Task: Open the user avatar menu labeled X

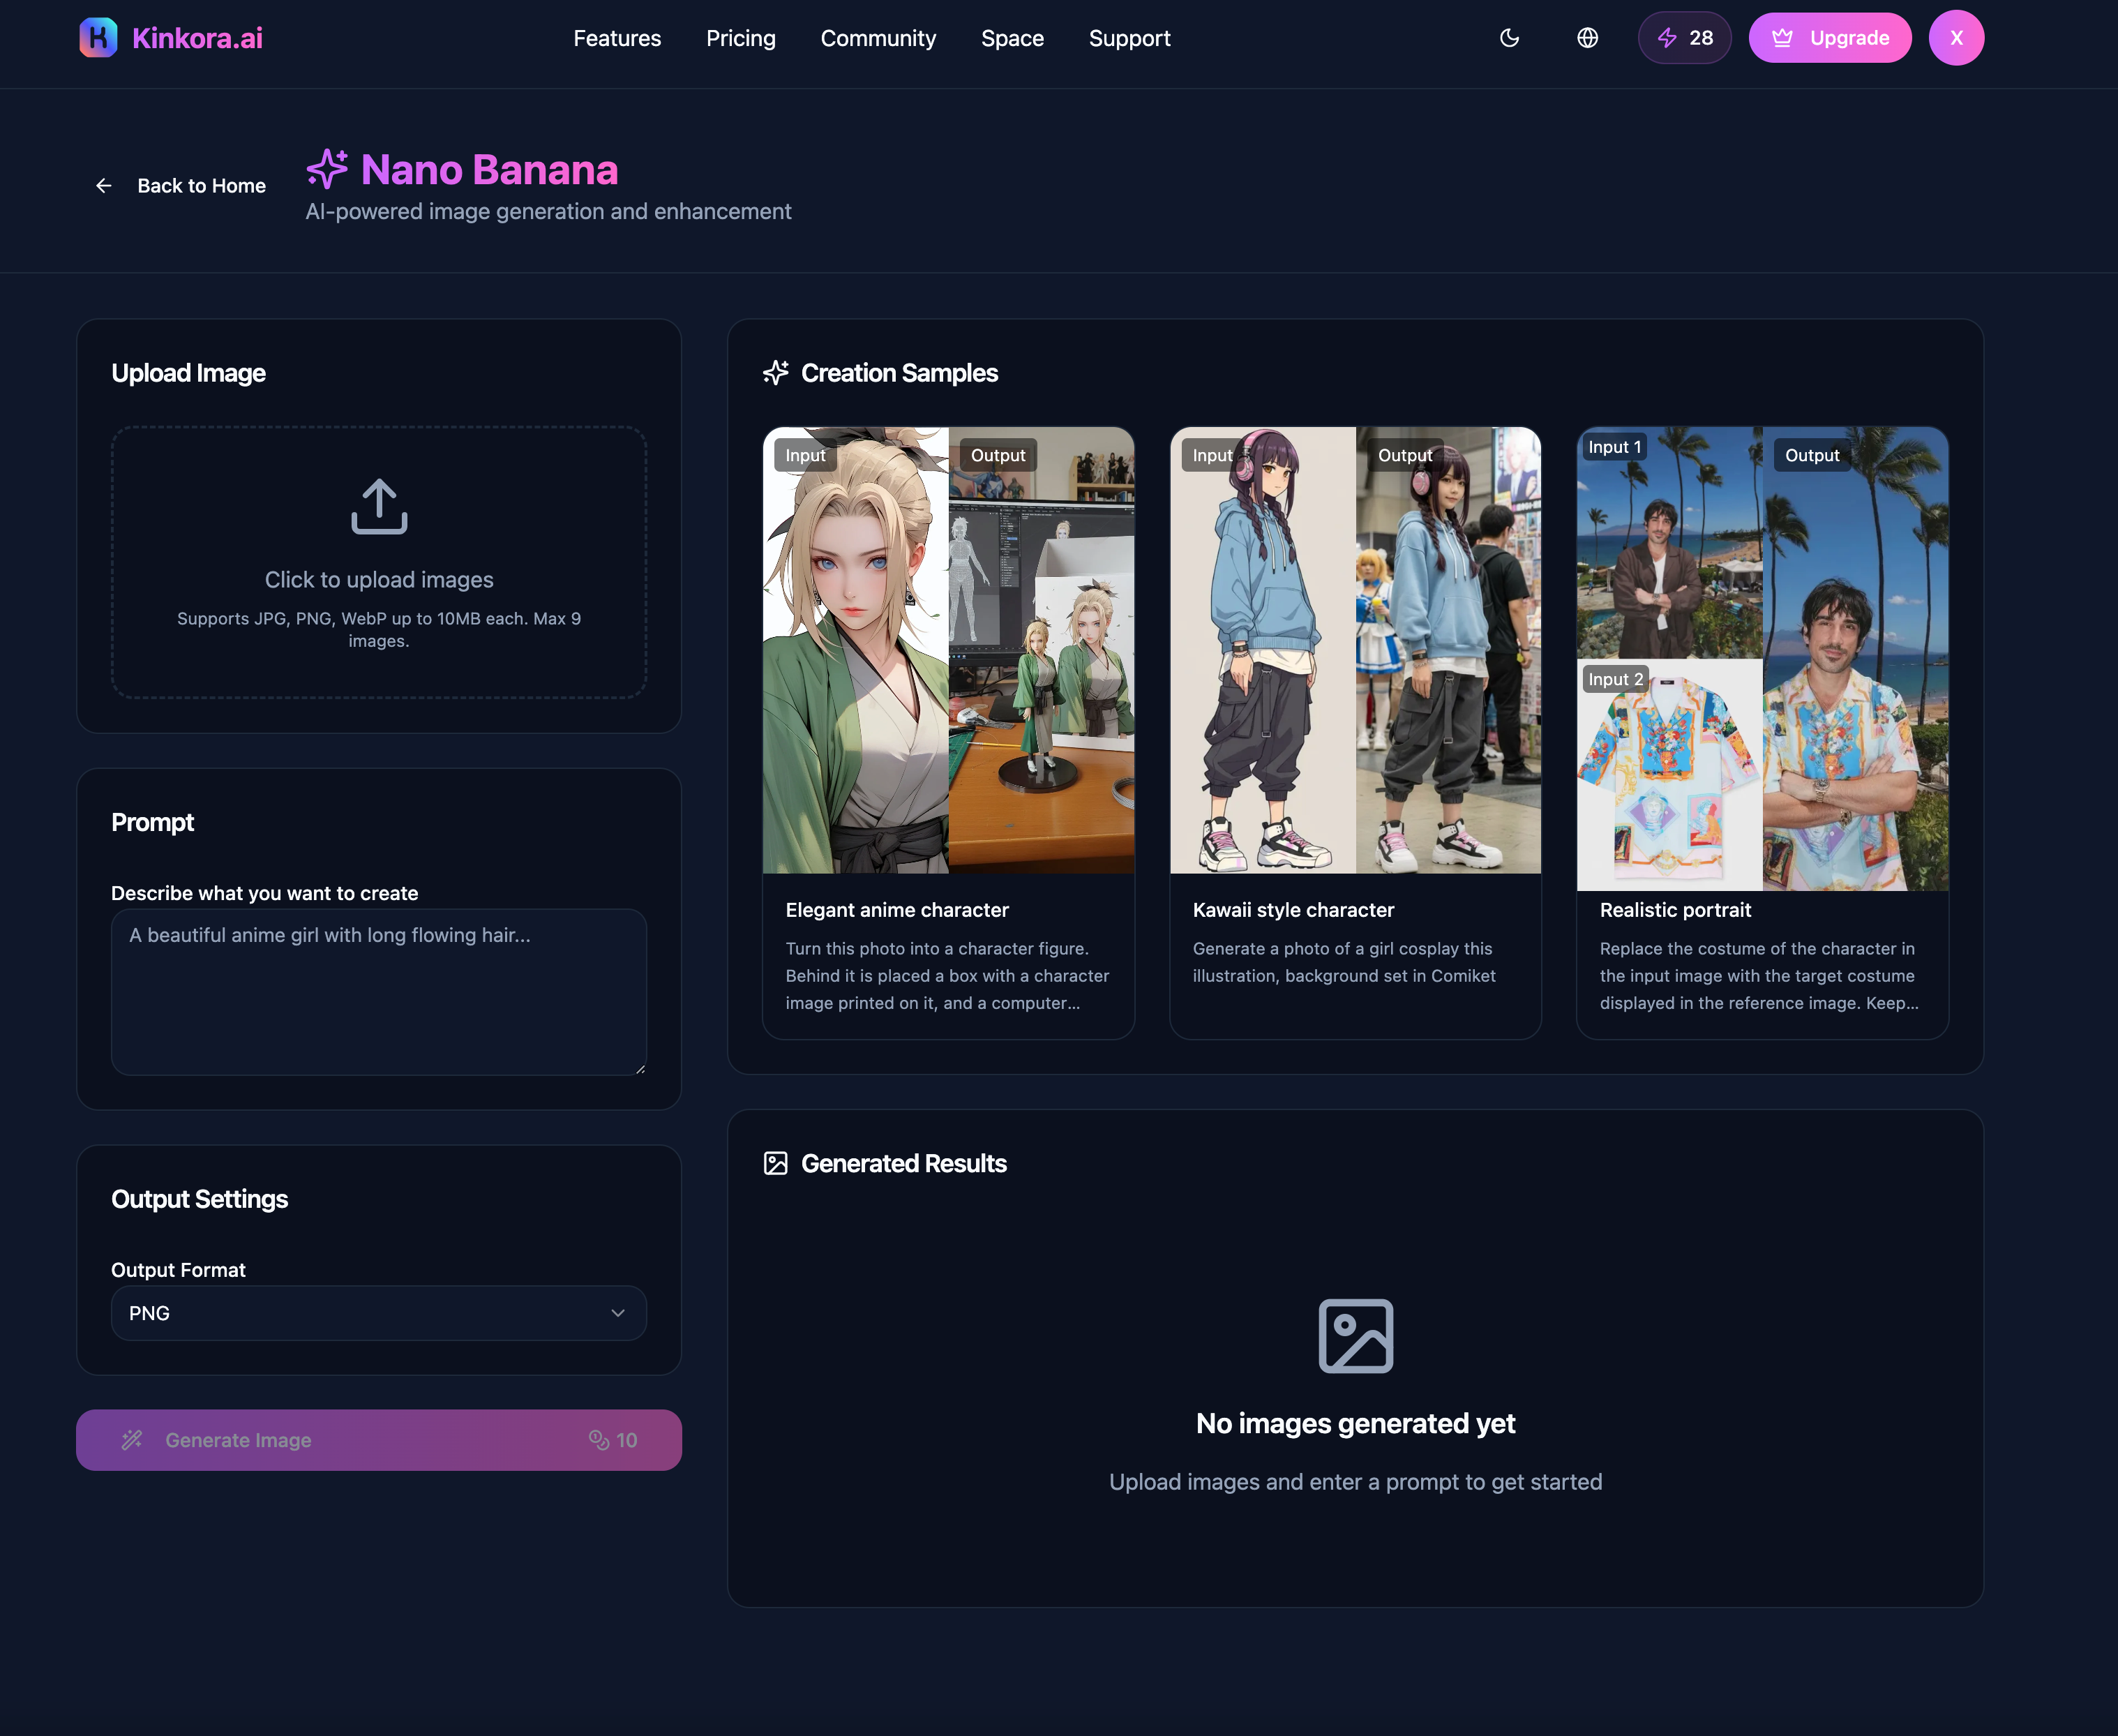Action: coord(1956,37)
